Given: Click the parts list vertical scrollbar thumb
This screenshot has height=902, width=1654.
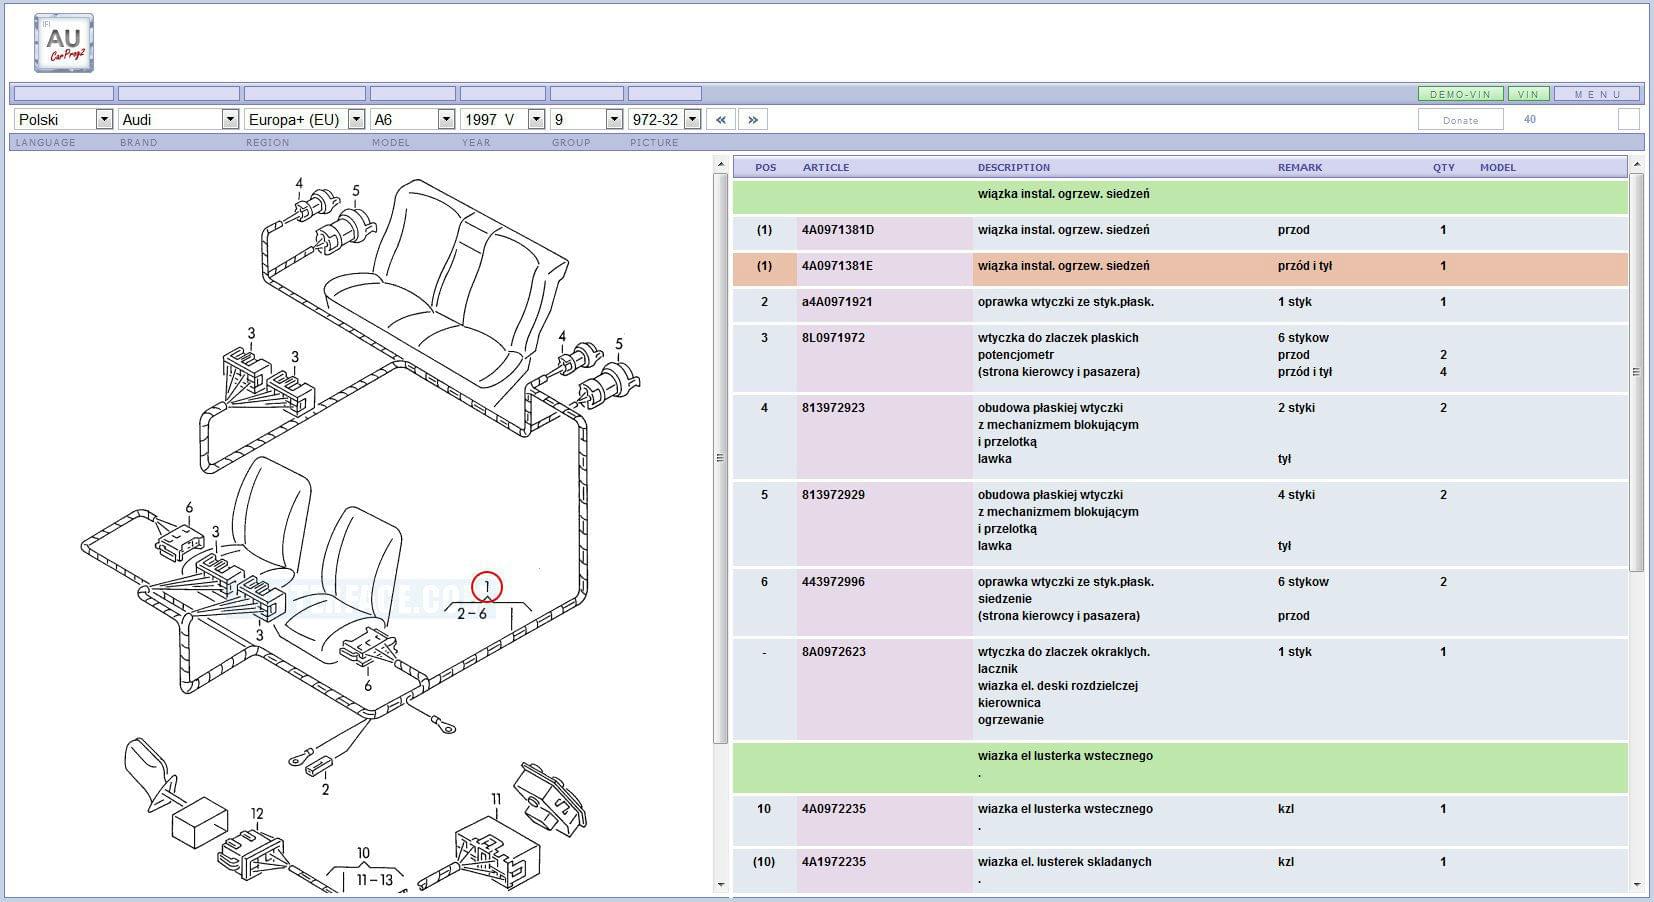Looking at the screenshot, I should tap(1636, 372).
